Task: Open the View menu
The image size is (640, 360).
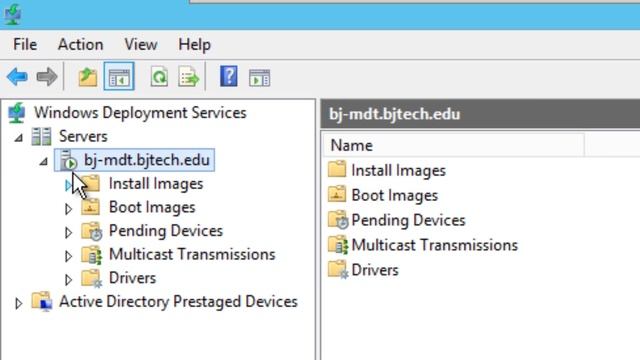Action: pos(141,44)
